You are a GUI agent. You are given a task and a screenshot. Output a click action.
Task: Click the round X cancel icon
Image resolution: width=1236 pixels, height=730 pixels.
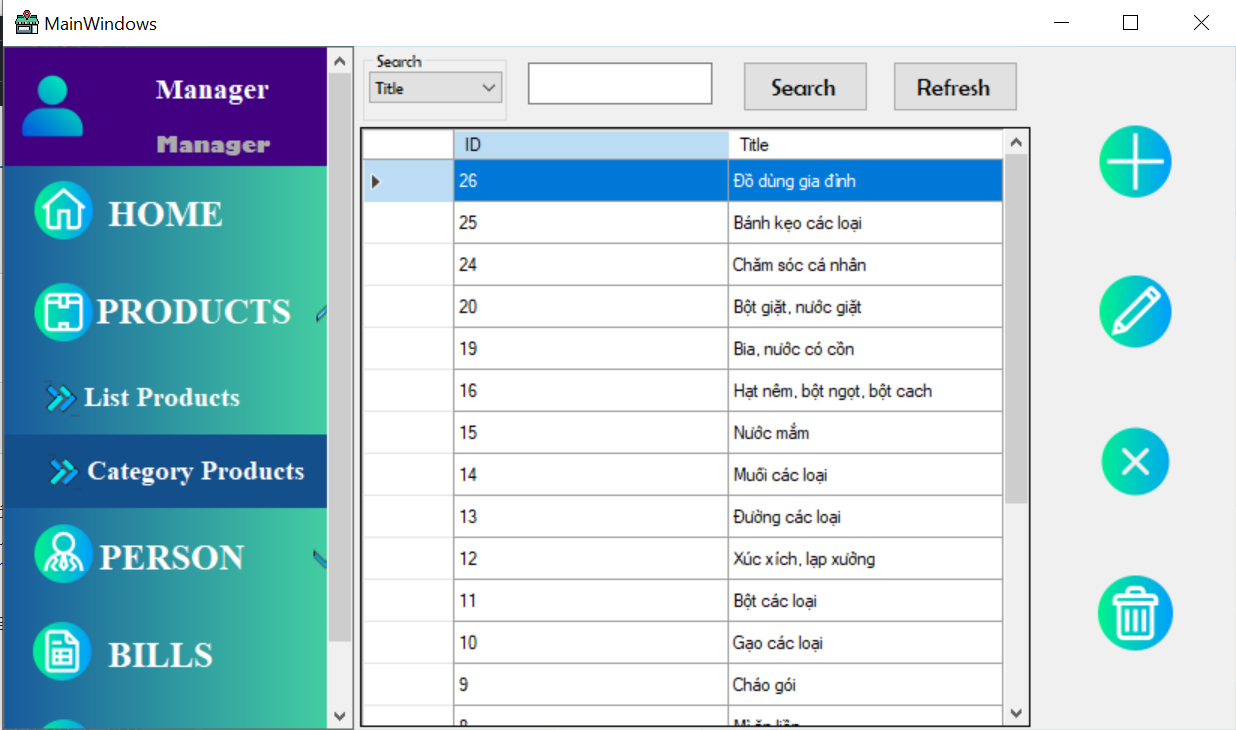(x=1135, y=462)
